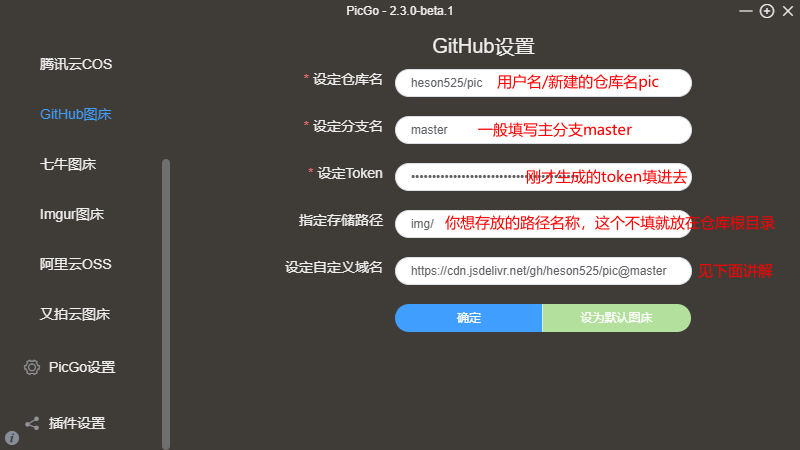
Task: Focus the 指定存储路径 input with img/
Action: pyautogui.click(x=543, y=223)
